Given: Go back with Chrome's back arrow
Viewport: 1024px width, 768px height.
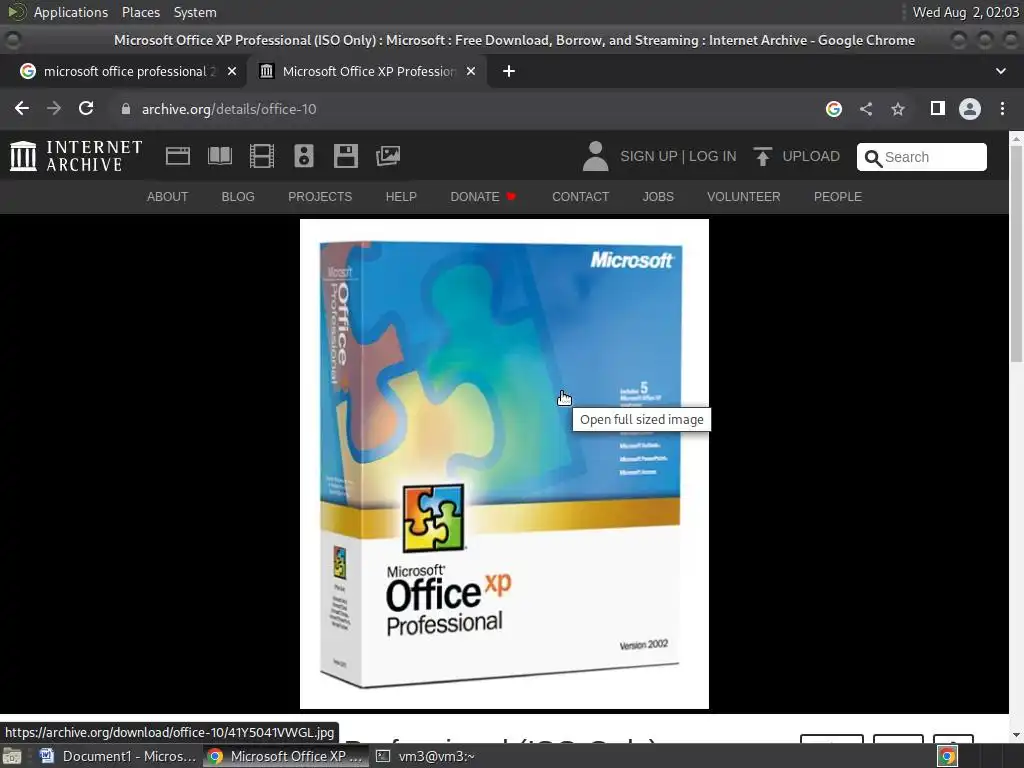Looking at the screenshot, I should [22, 108].
